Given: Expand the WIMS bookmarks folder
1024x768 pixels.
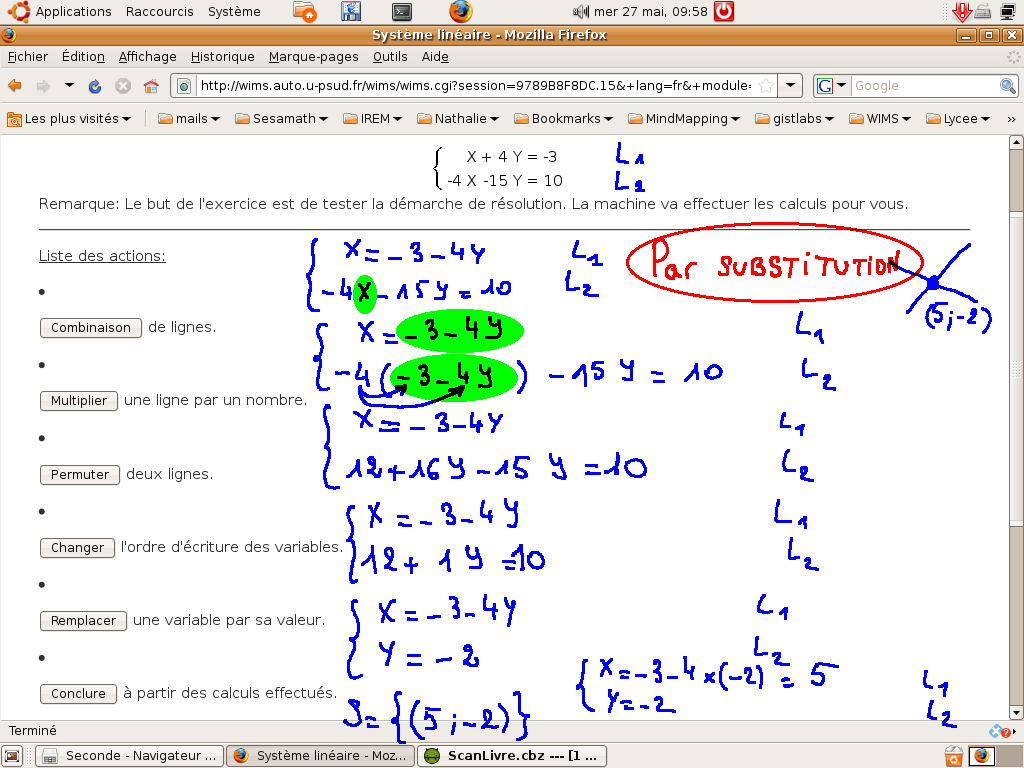Looking at the screenshot, I should (x=880, y=118).
